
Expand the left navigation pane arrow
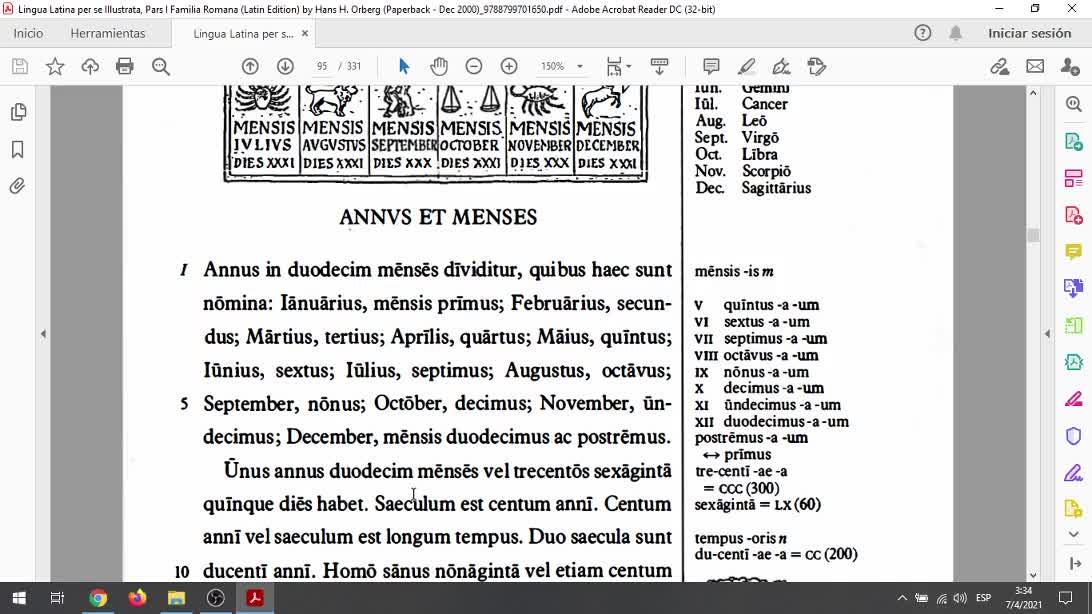pyautogui.click(x=43, y=334)
